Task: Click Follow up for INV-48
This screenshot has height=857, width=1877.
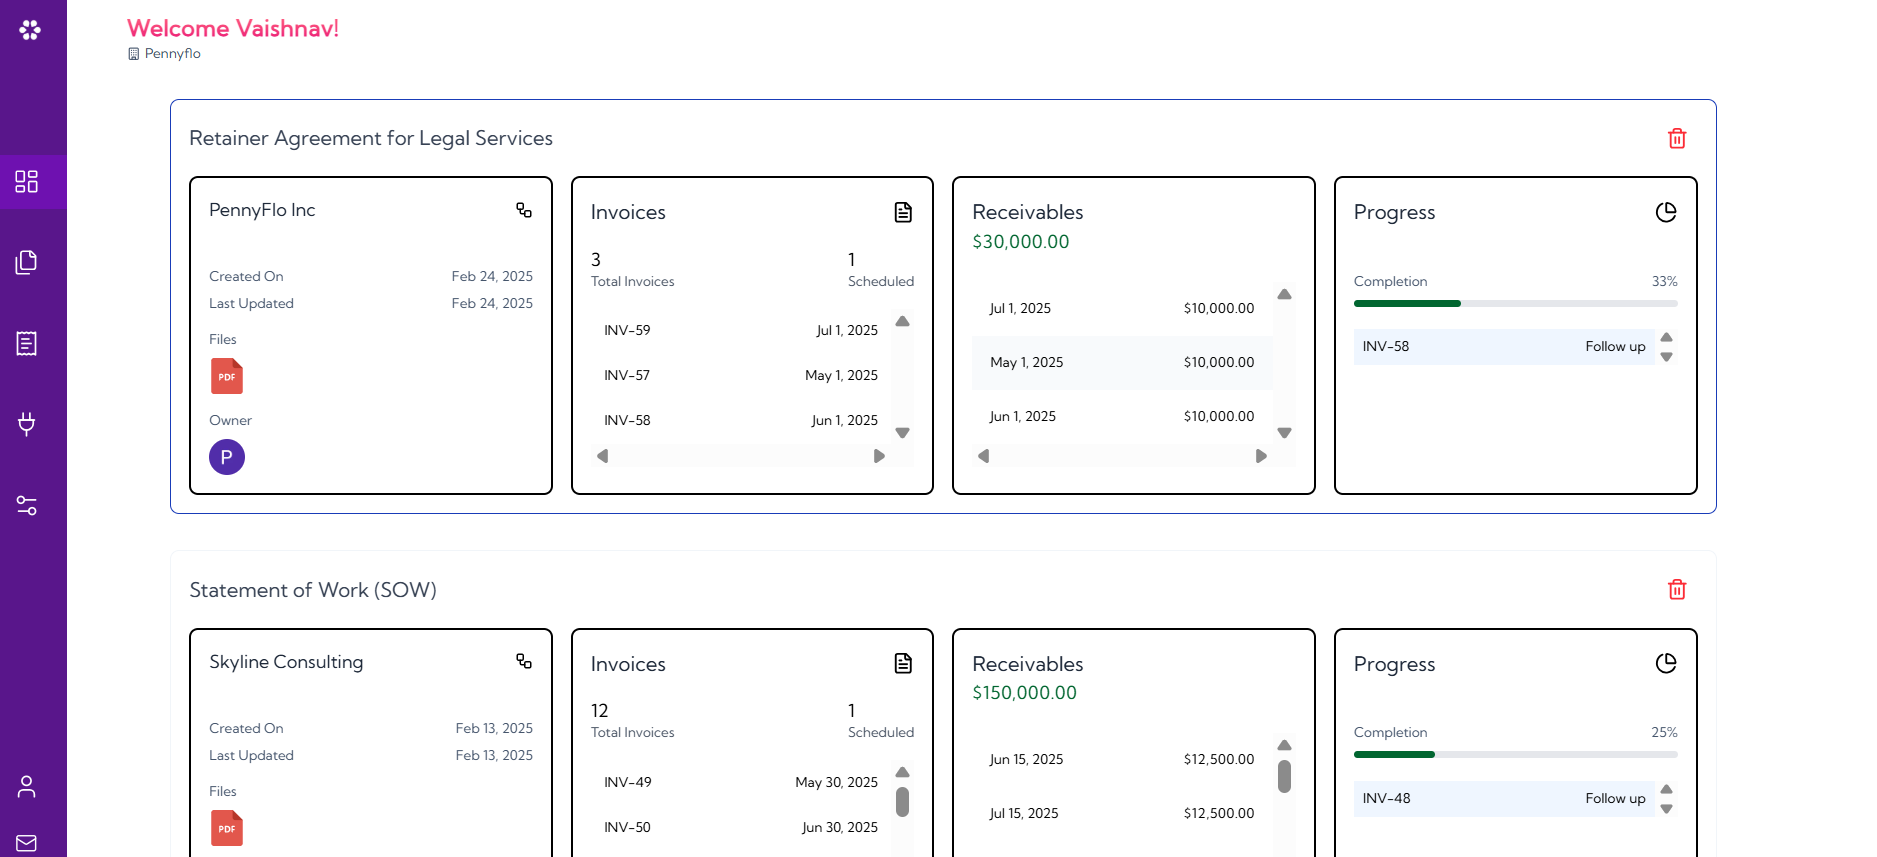Action: point(1615,799)
